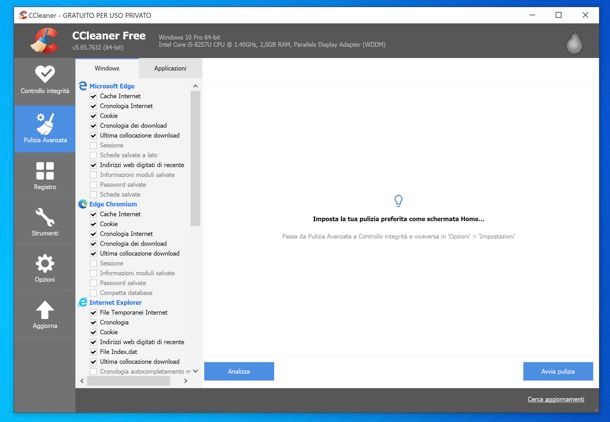Minimize the CCleaner window

532,15
